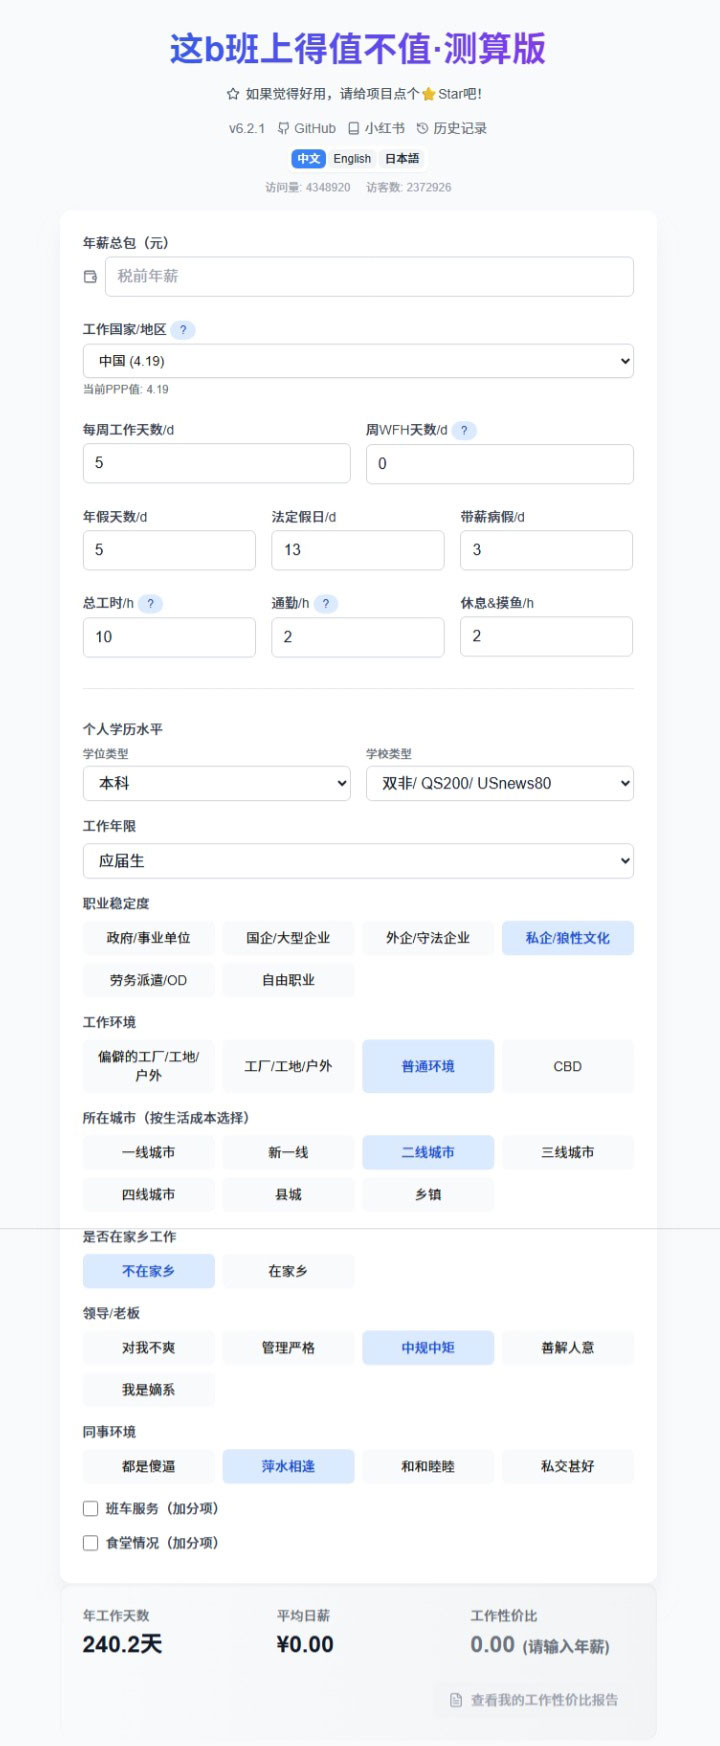This screenshot has width=720, height=1746.
Task: Click the 法定假日 input showing 13
Action: tap(358, 550)
